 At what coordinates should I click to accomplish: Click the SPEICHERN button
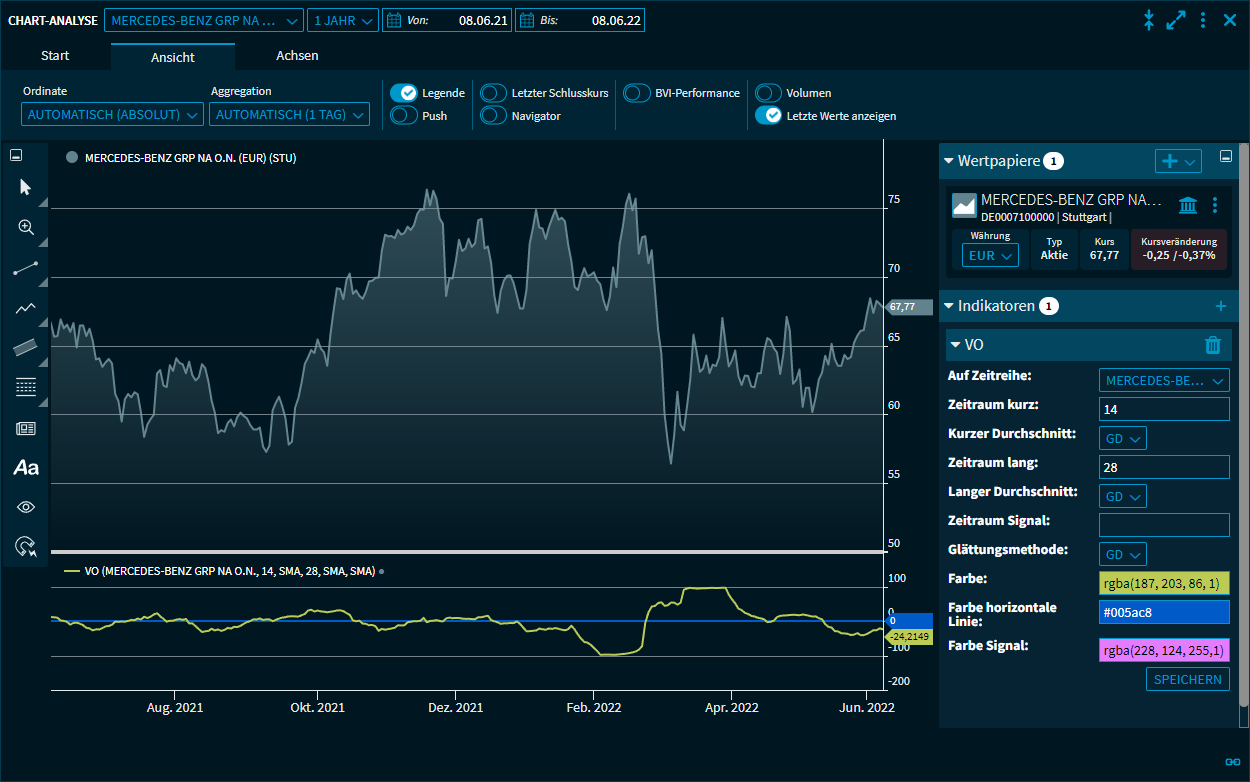(x=1187, y=679)
